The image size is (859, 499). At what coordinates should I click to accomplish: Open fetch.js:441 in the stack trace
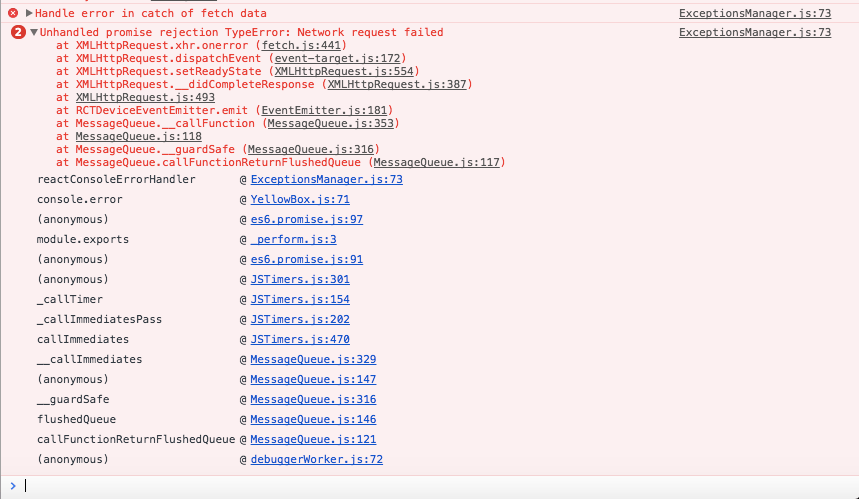tap(301, 45)
